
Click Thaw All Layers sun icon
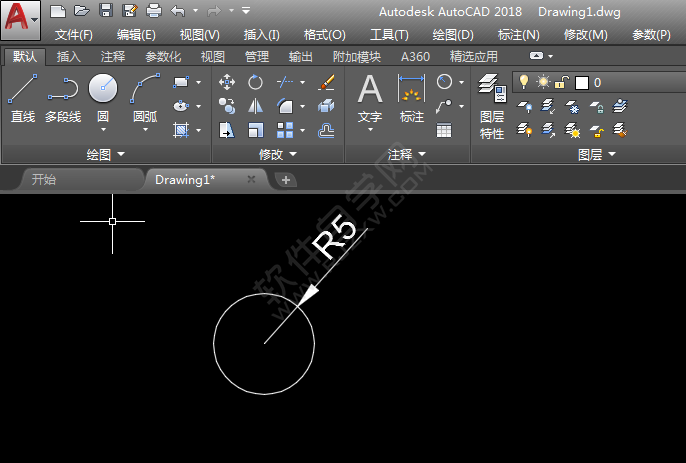(x=572, y=130)
